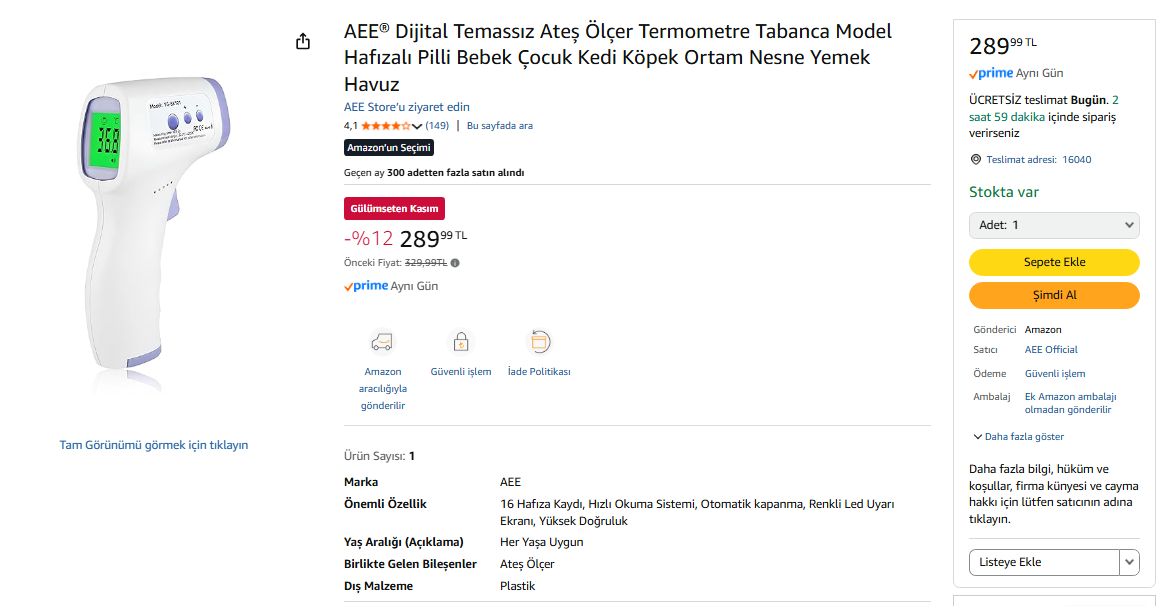Expand Daha fazla göster details

click(x=1018, y=436)
